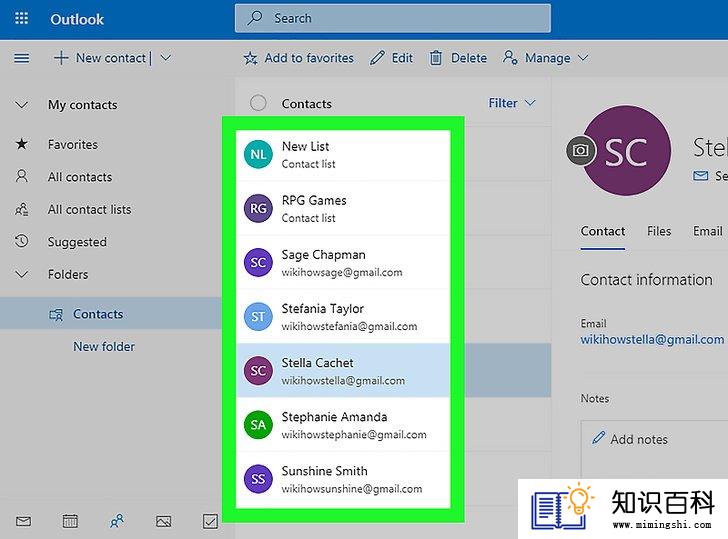
Task: Click the SA avatar of Stephanie Amanda
Action: click(258, 424)
